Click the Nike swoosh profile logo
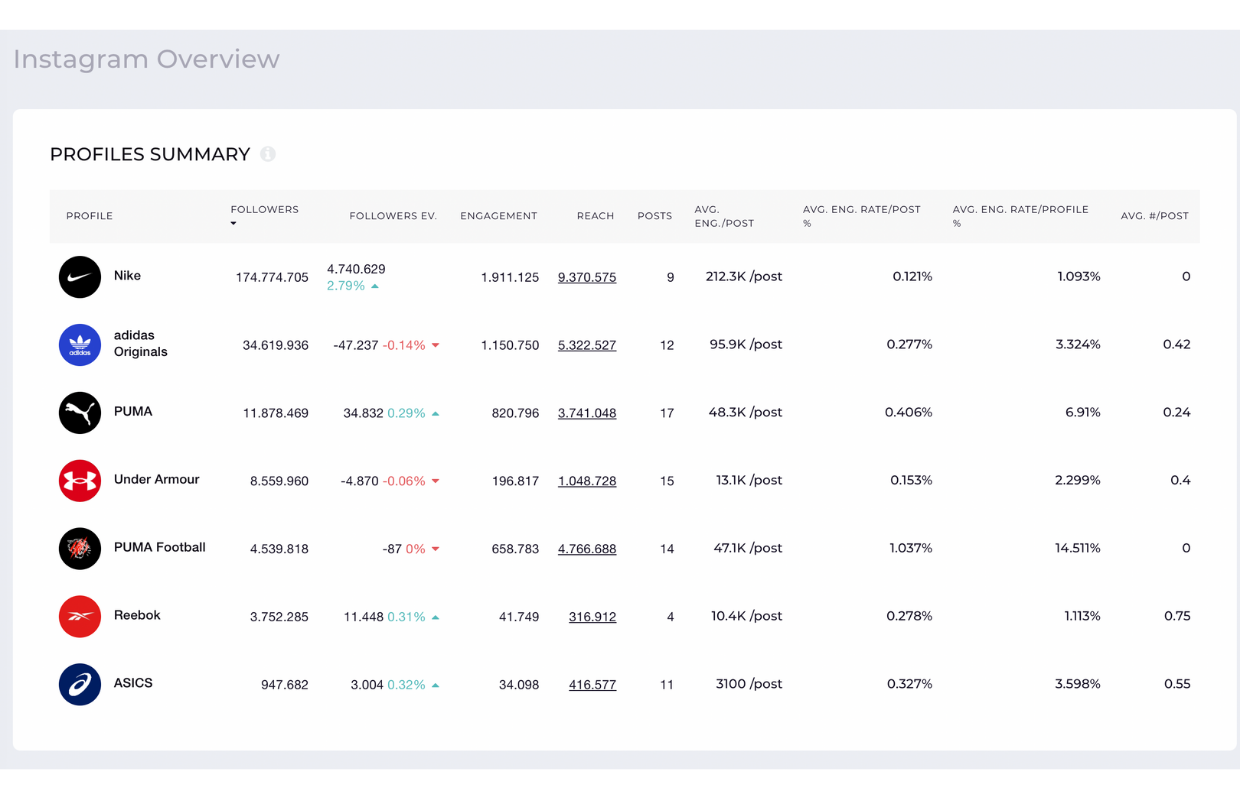The width and height of the screenshot is (1240, 800). pyautogui.click(x=80, y=277)
